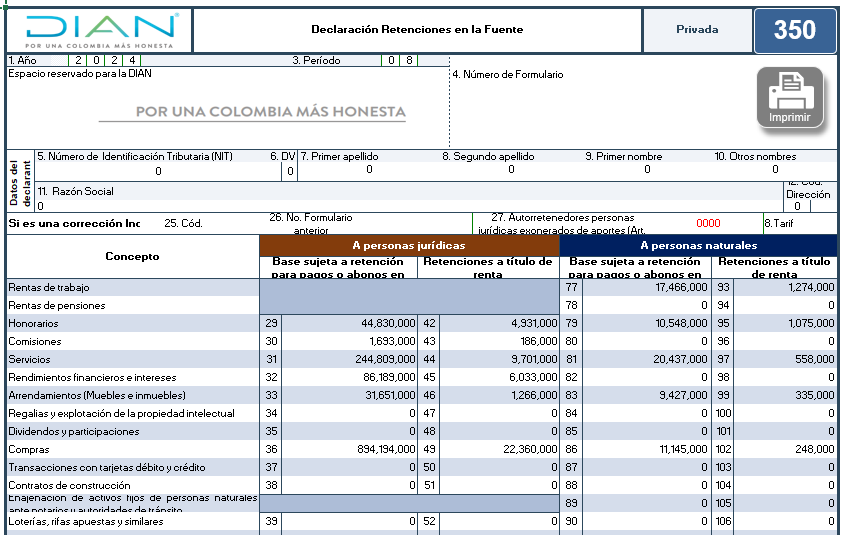Click the Imprimir printer button

pyautogui.click(x=790, y=98)
